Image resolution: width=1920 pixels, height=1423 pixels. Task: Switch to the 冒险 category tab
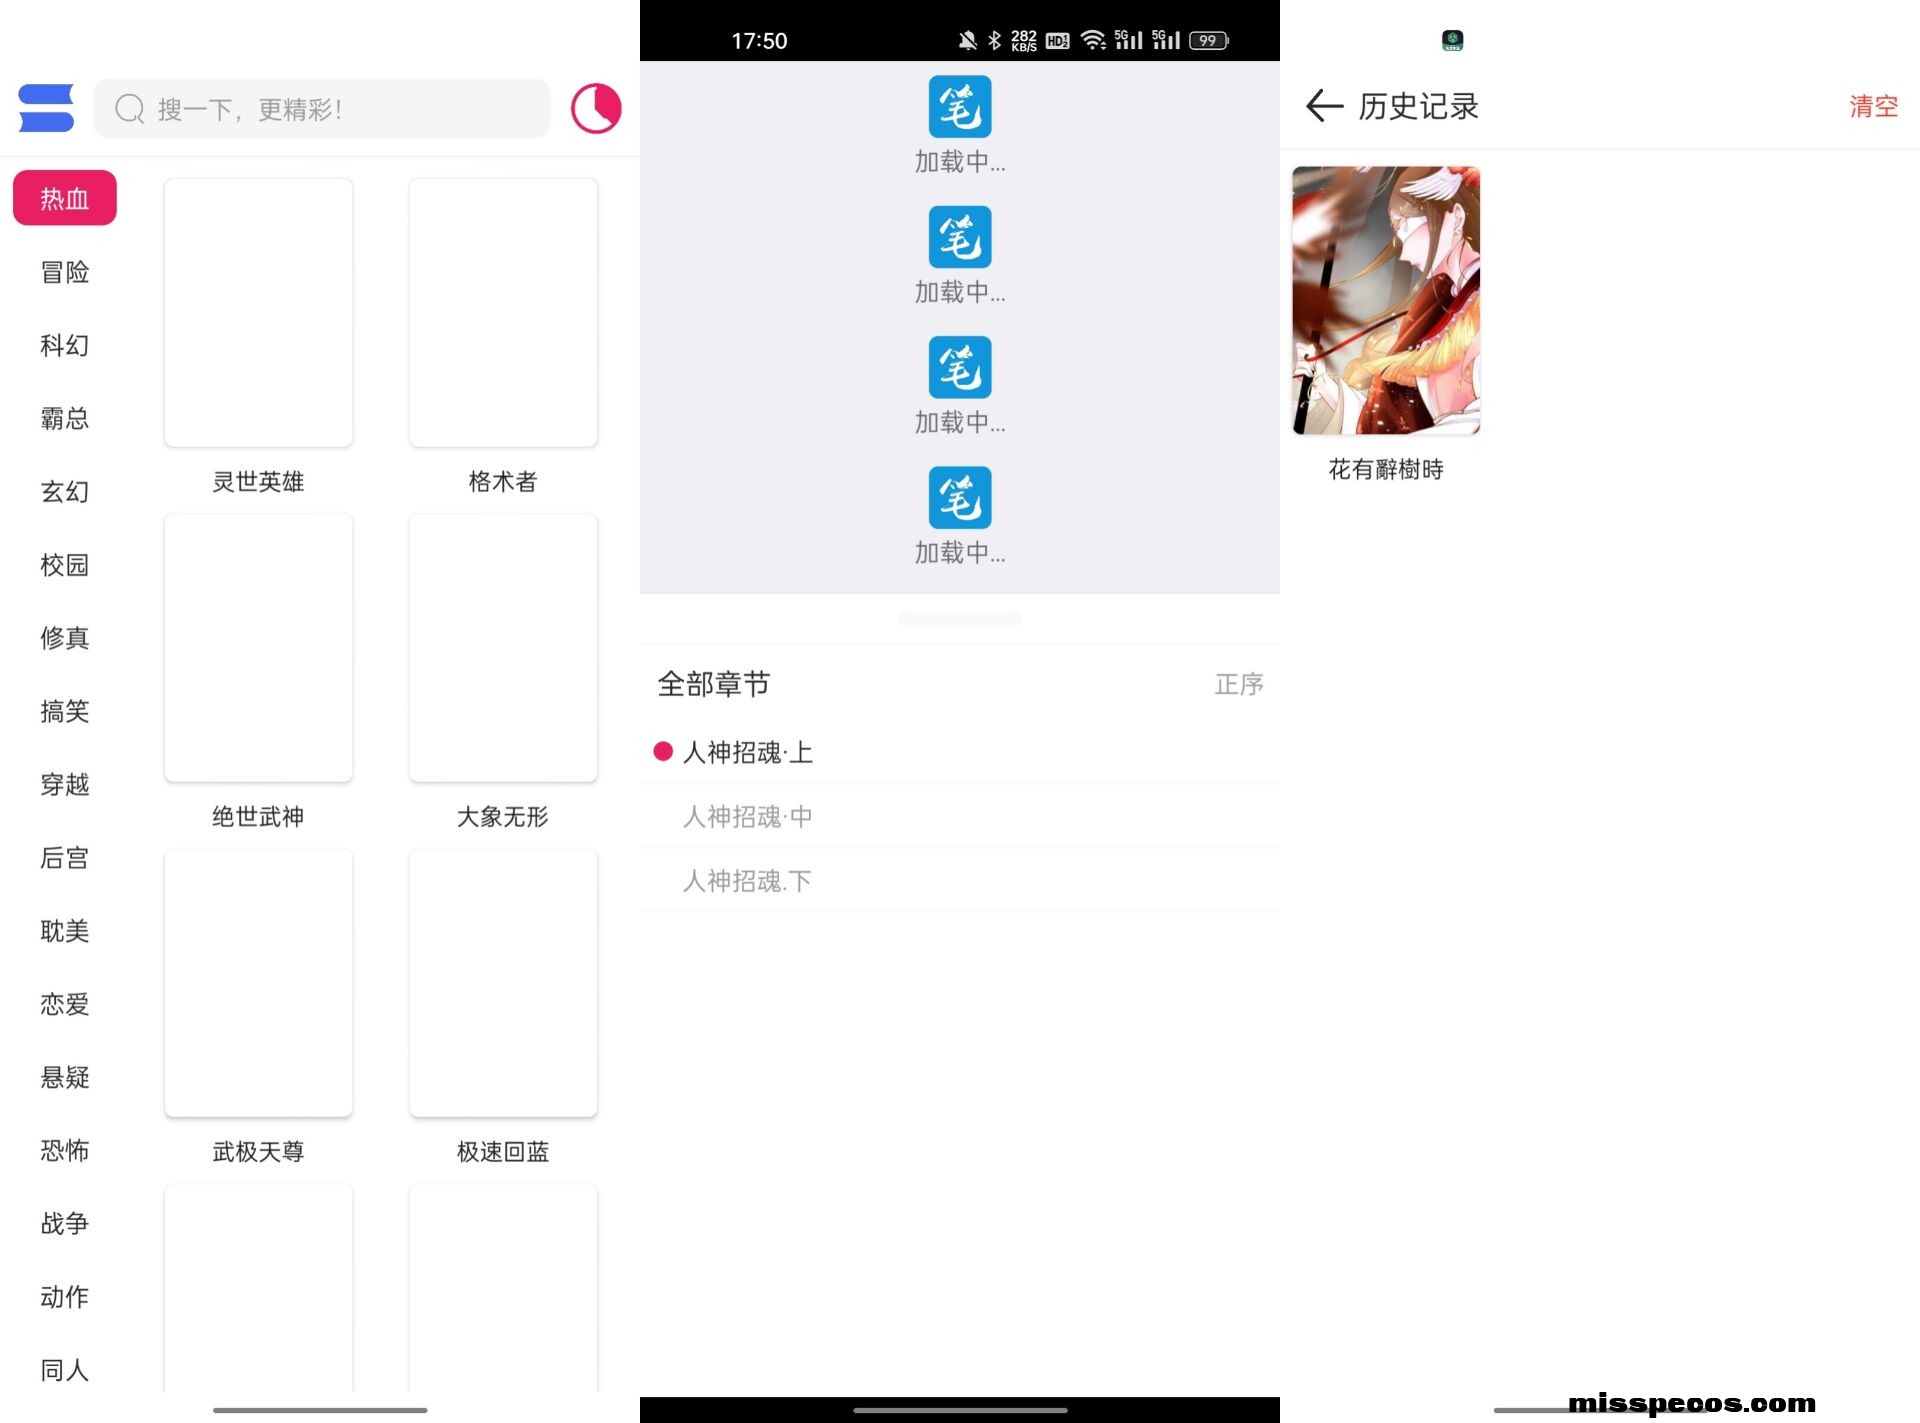click(x=65, y=272)
